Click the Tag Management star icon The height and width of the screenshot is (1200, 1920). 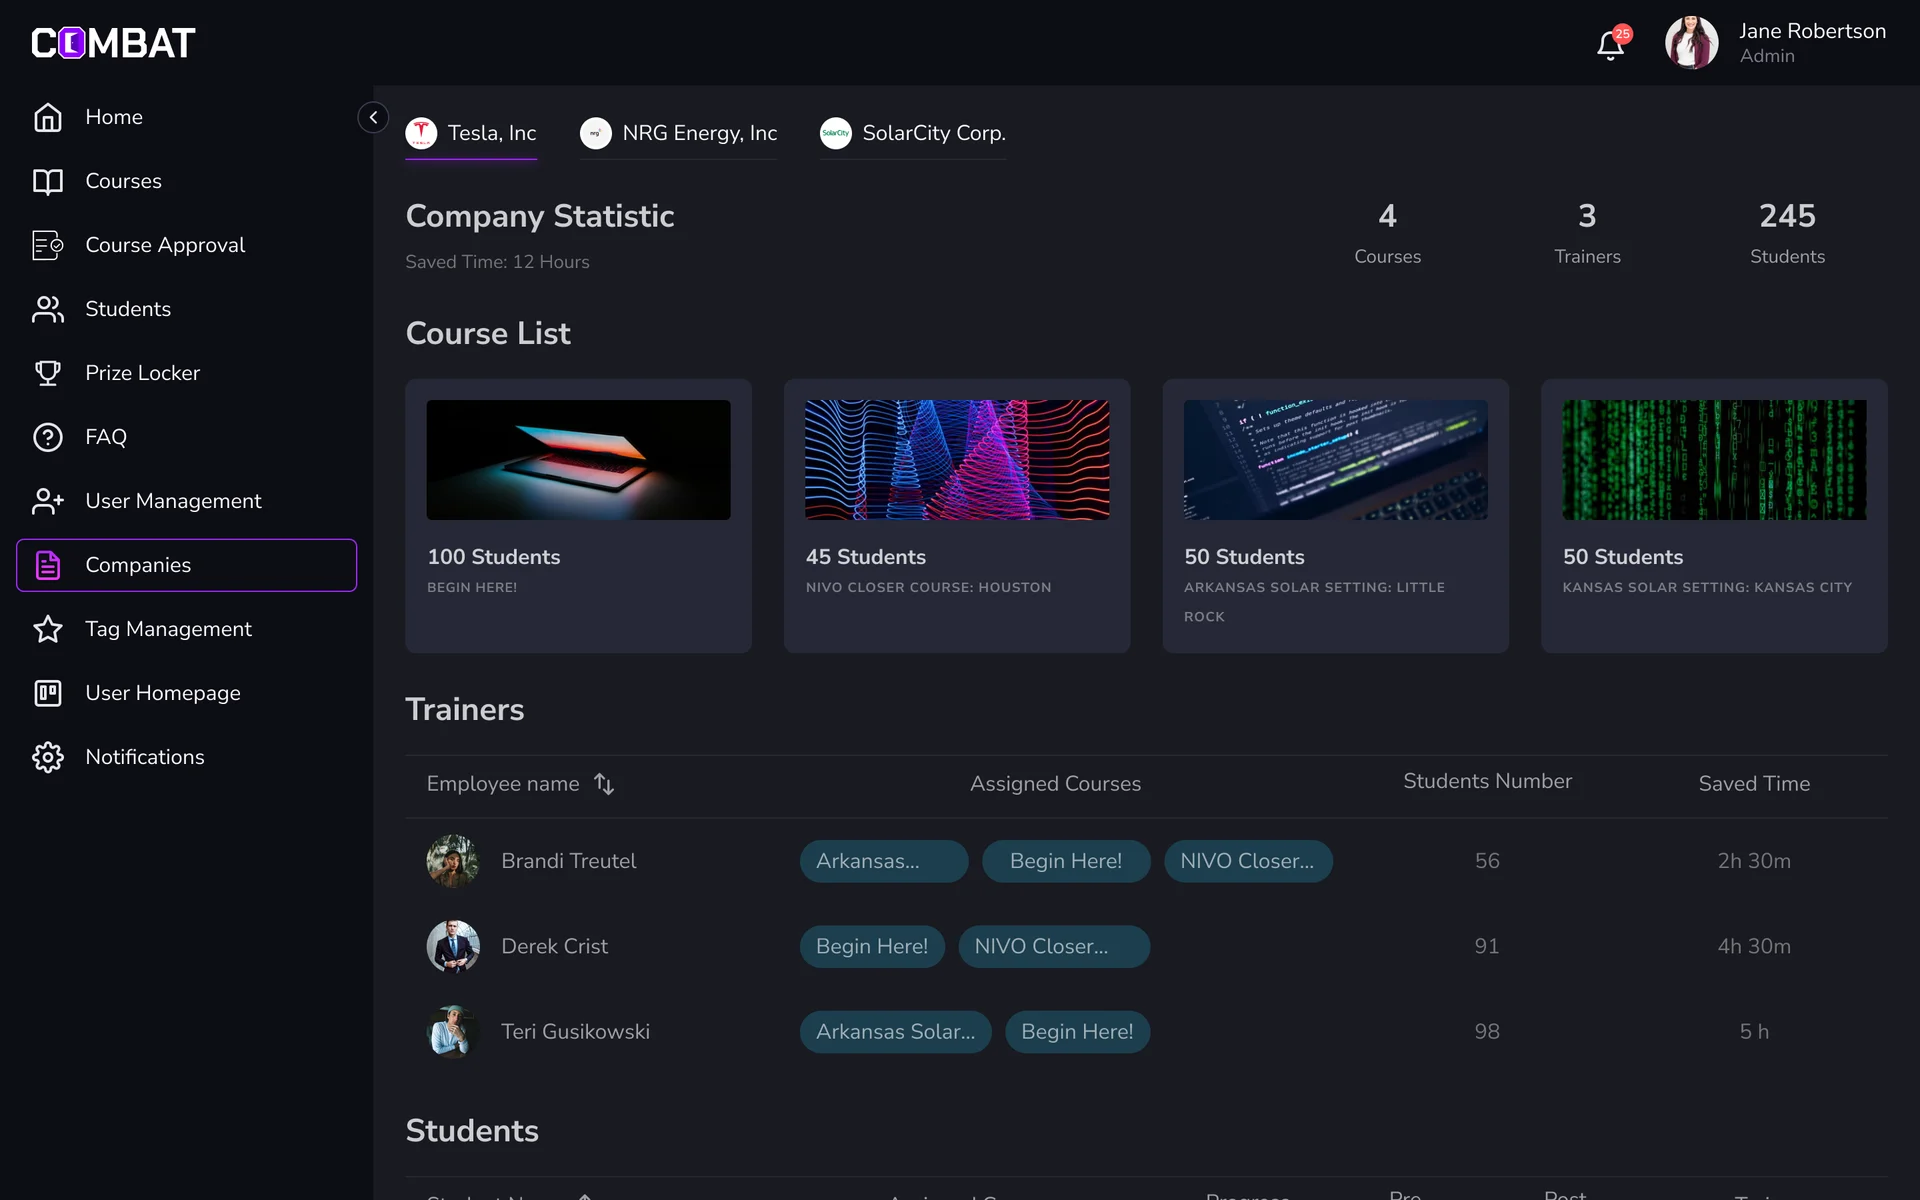[x=48, y=629]
